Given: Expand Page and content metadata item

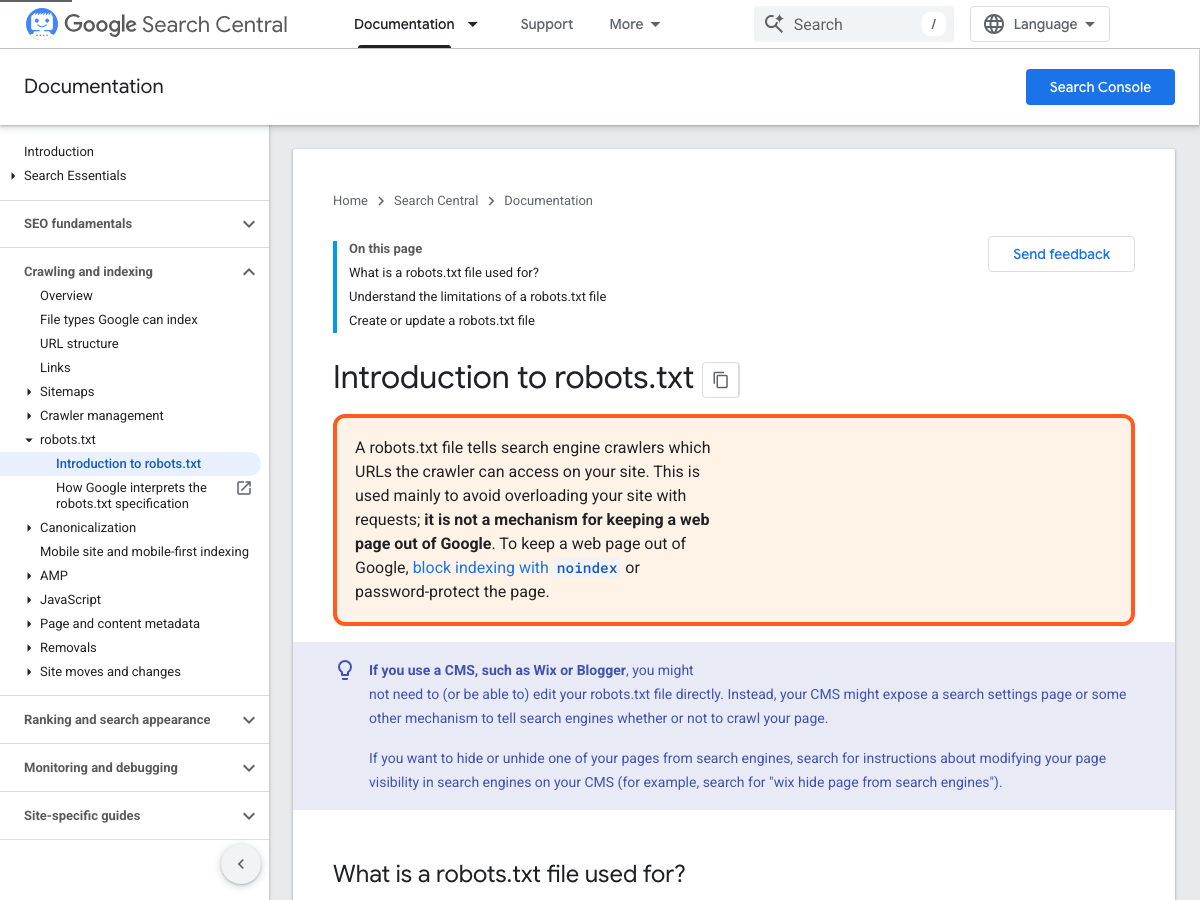Looking at the screenshot, I should [29, 624].
